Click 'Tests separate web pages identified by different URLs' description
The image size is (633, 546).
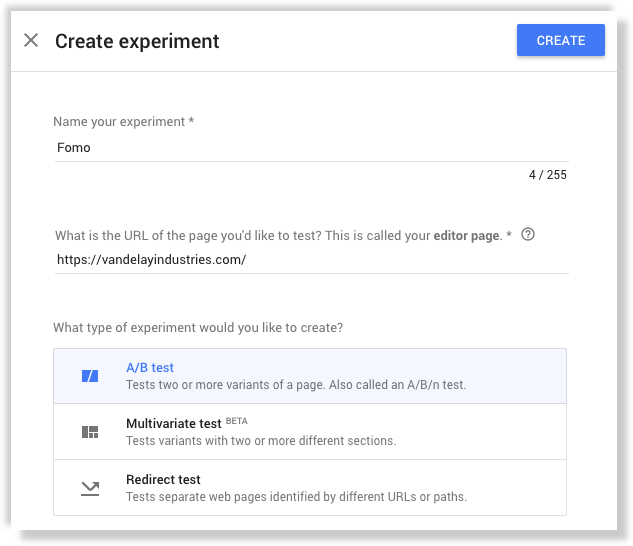(x=296, y=497)
